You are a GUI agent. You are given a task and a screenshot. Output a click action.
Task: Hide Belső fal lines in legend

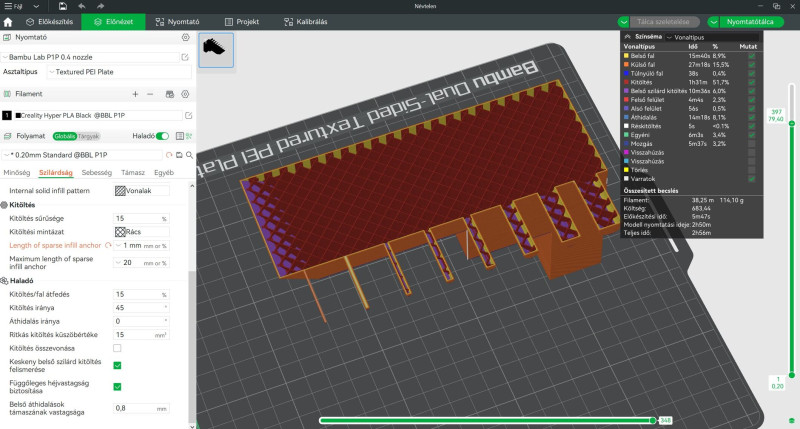tap(752, 56)
